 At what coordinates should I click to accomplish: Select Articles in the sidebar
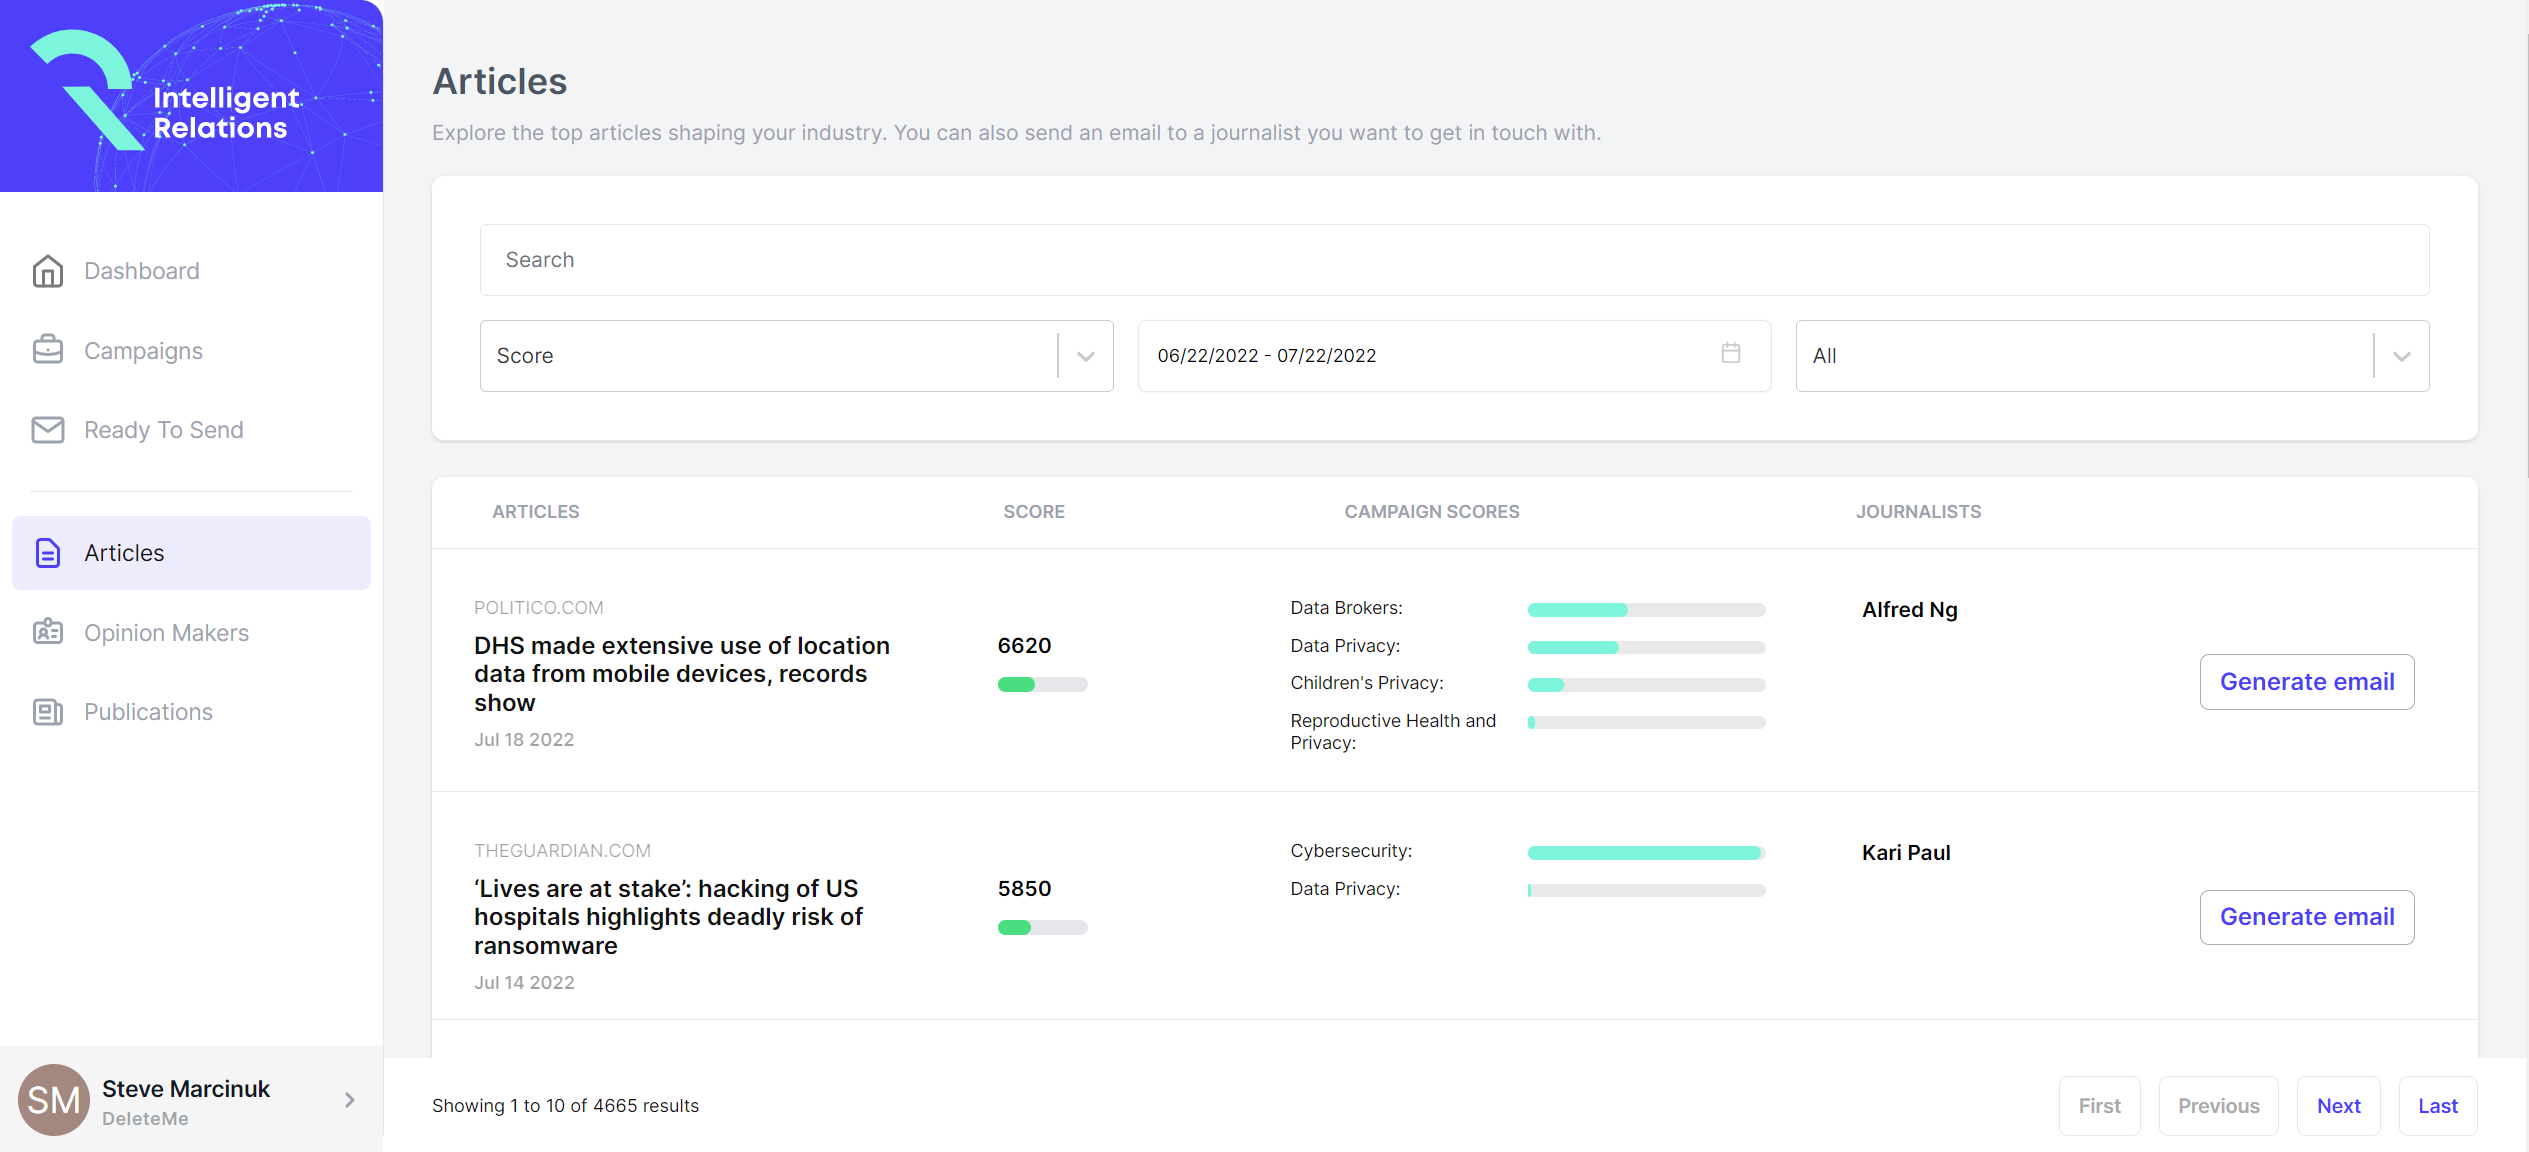(191, 553)
